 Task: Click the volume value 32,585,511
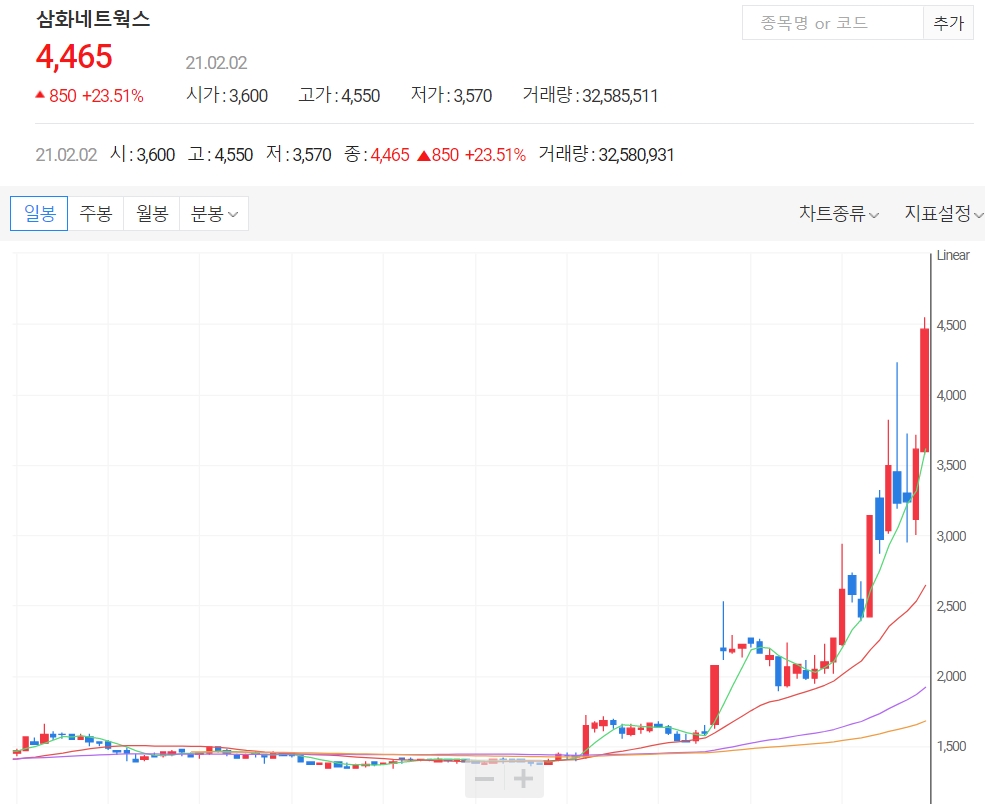tap(620, 96)
